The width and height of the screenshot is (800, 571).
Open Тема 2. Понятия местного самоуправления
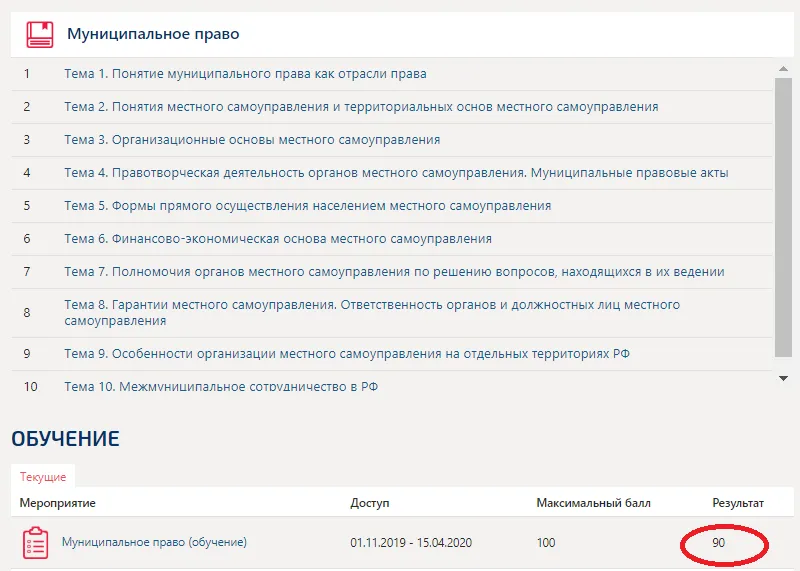coord(361,107)
